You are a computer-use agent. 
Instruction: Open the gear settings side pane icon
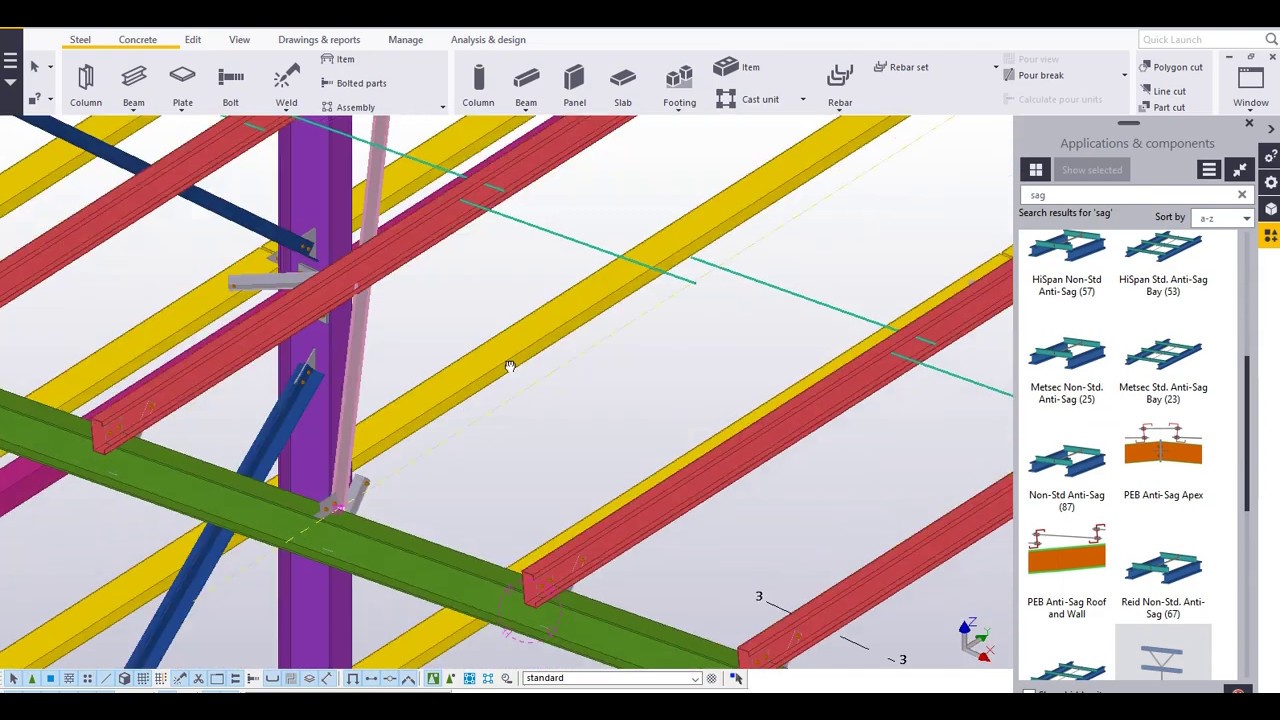point(1271,183)
